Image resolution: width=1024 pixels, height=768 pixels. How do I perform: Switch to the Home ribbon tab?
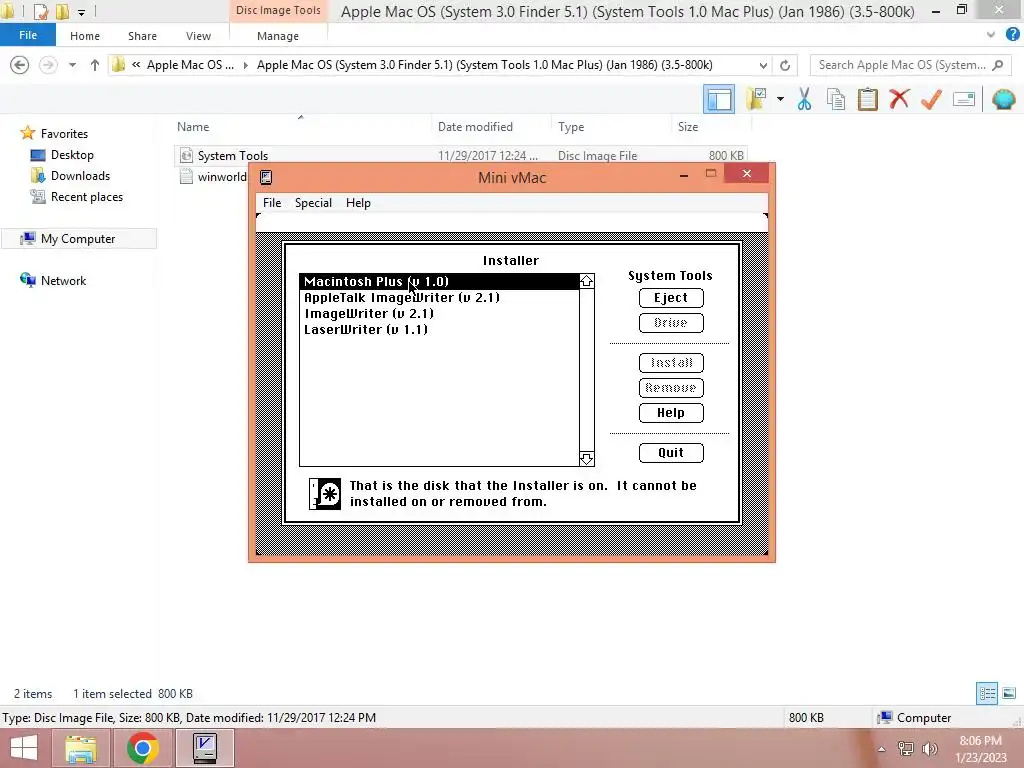[x=85, y=36]
